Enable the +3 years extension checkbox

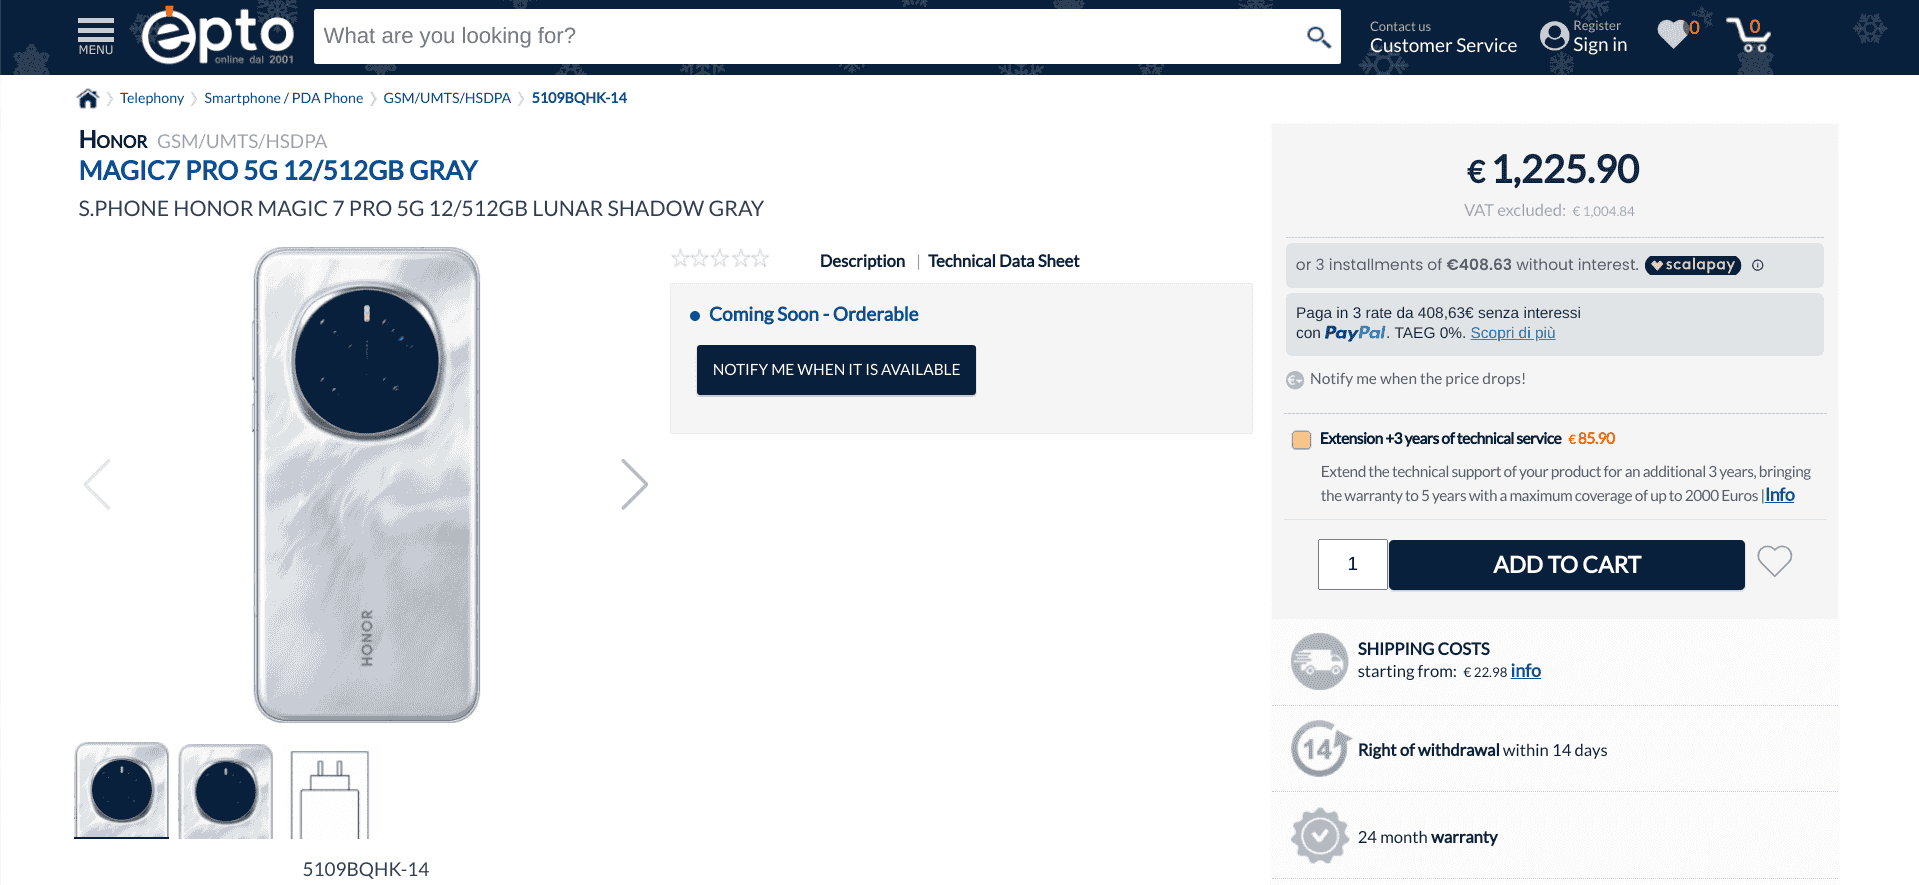1301,440
